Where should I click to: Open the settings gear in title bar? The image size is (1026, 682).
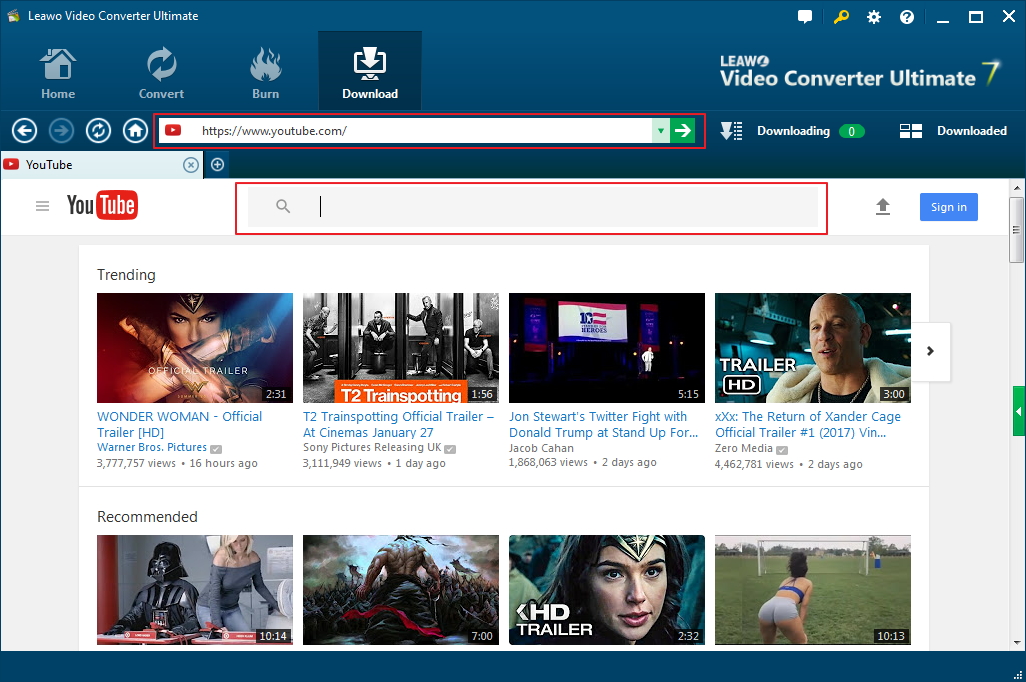coord(874,17)
